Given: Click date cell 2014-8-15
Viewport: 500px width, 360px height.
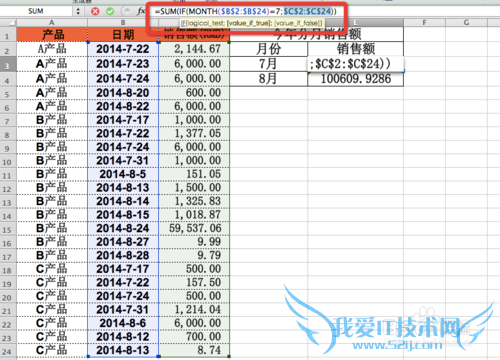Looking at the screenshot, I should pyautogui.click(x=123, y=215).
